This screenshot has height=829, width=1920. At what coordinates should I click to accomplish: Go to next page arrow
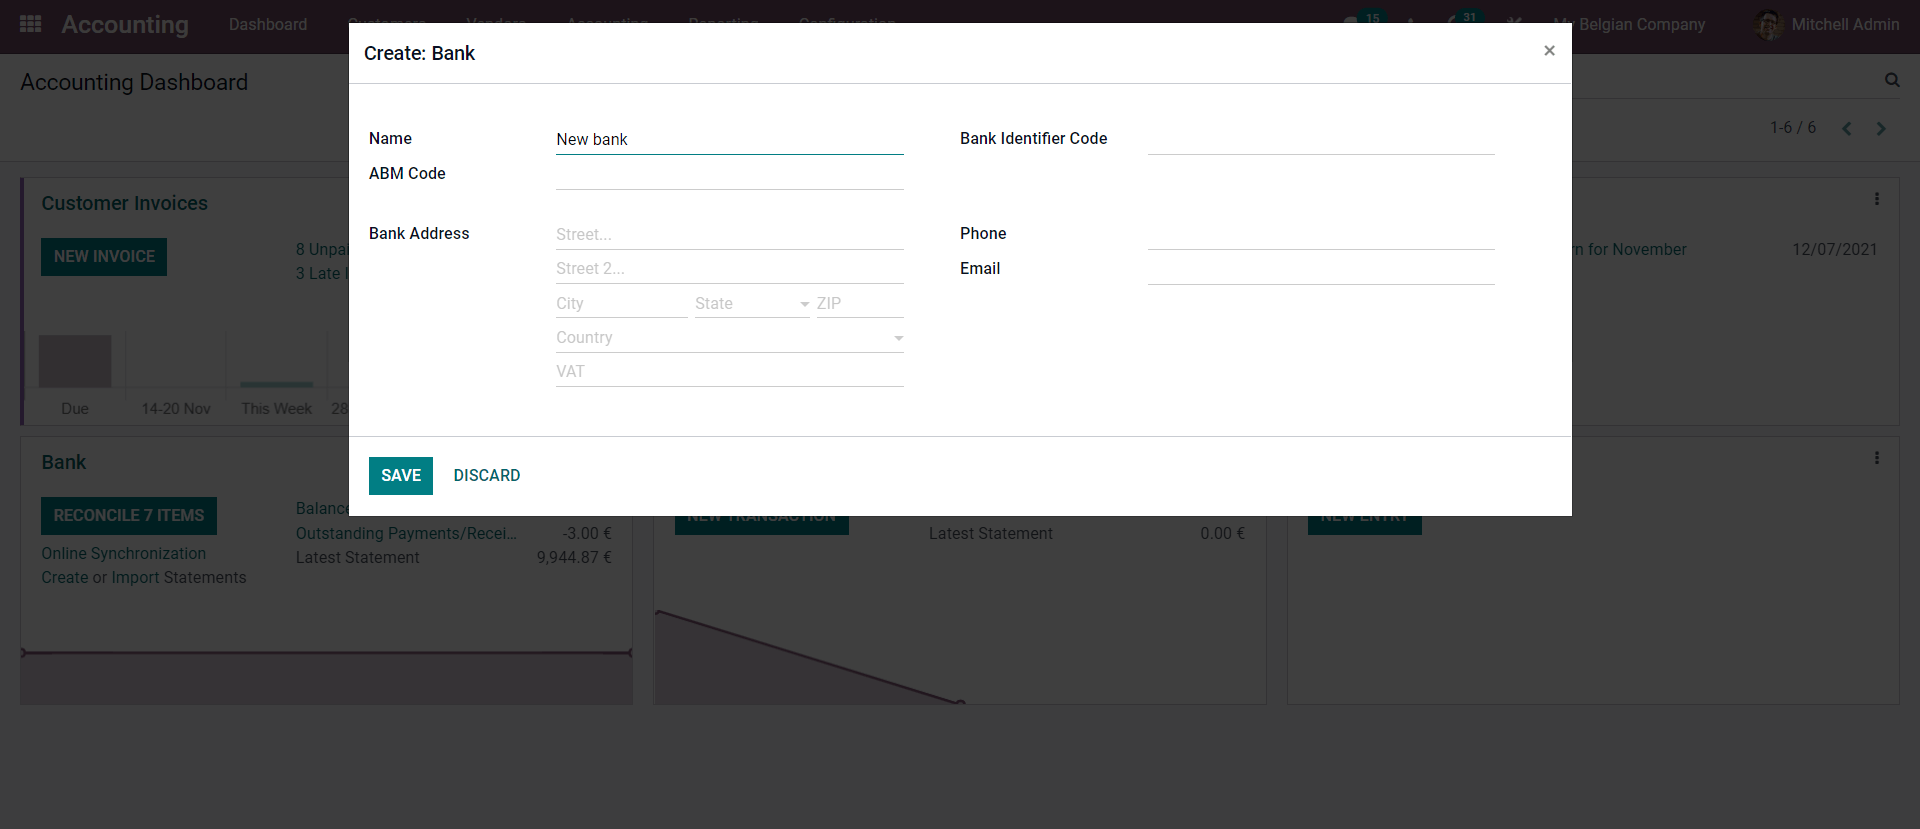coord(1881,128)
